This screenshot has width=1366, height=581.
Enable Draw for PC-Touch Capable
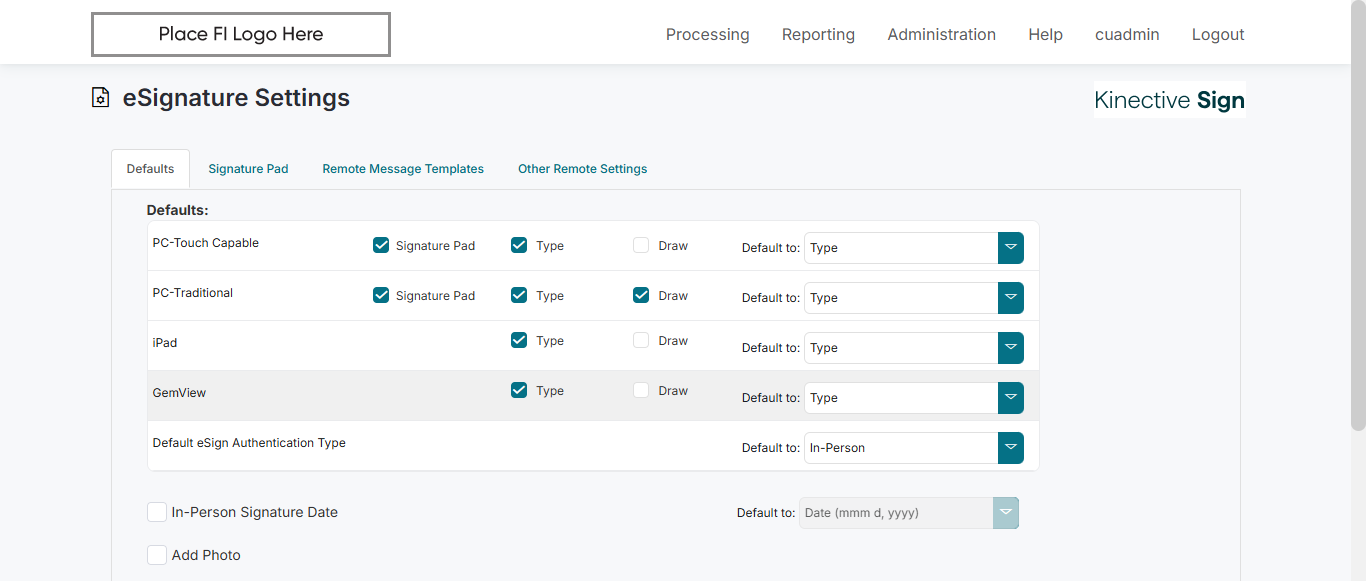641,245
